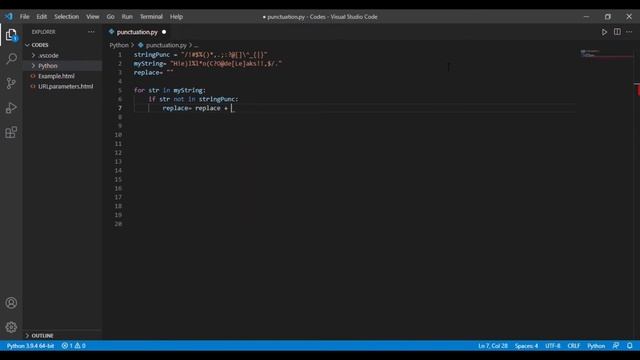Click the EXPLORER panel title
The height and width of the screenshot is (360, 640).
point(44,32)
